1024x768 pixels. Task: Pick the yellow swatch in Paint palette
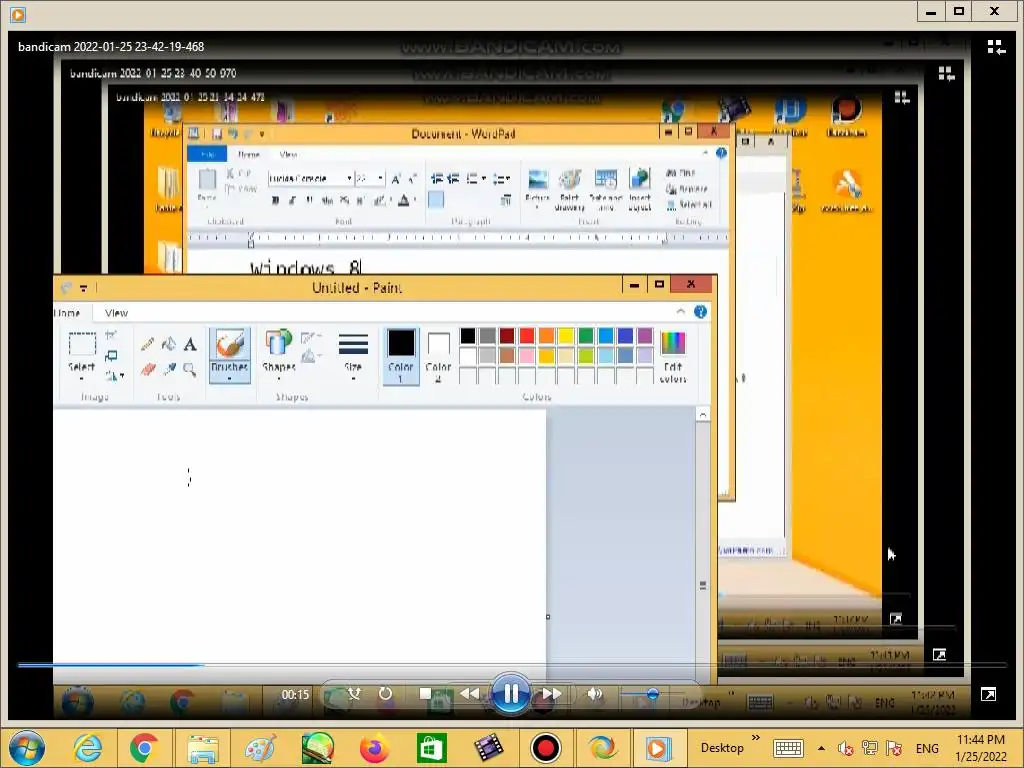pyautogui.click(x=566, y=336)
